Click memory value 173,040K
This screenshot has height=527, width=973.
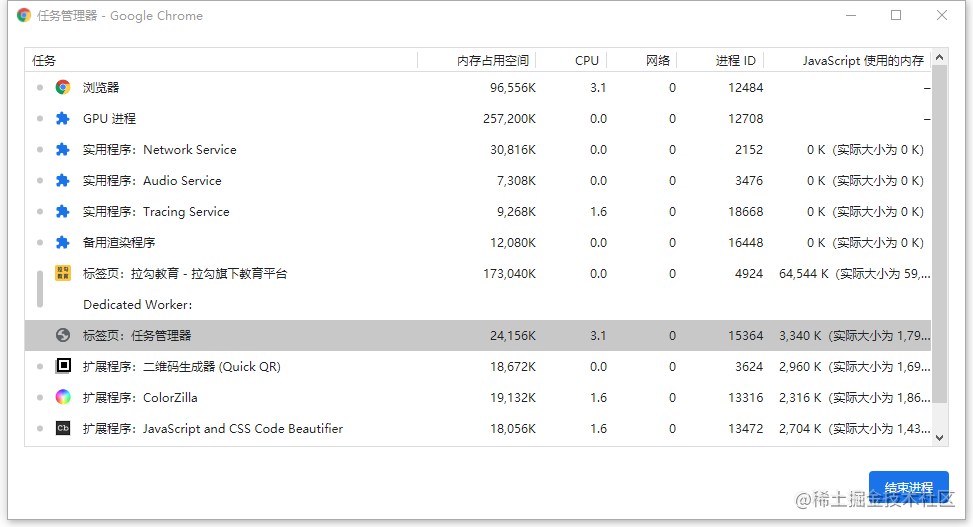click(x=509, y=274)
